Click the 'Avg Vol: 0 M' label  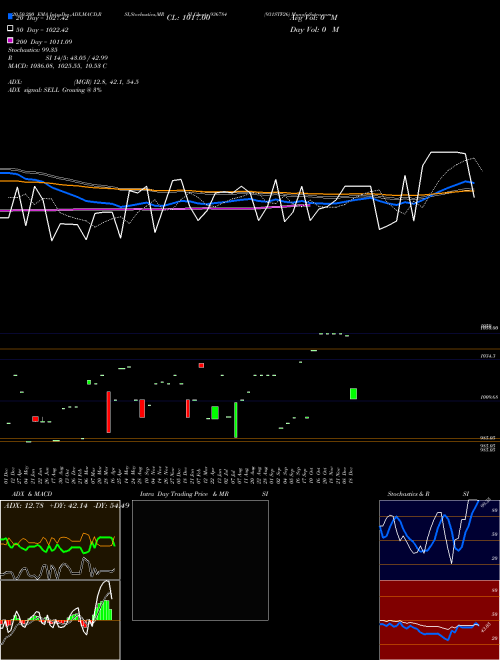click(x=314, y=18)
